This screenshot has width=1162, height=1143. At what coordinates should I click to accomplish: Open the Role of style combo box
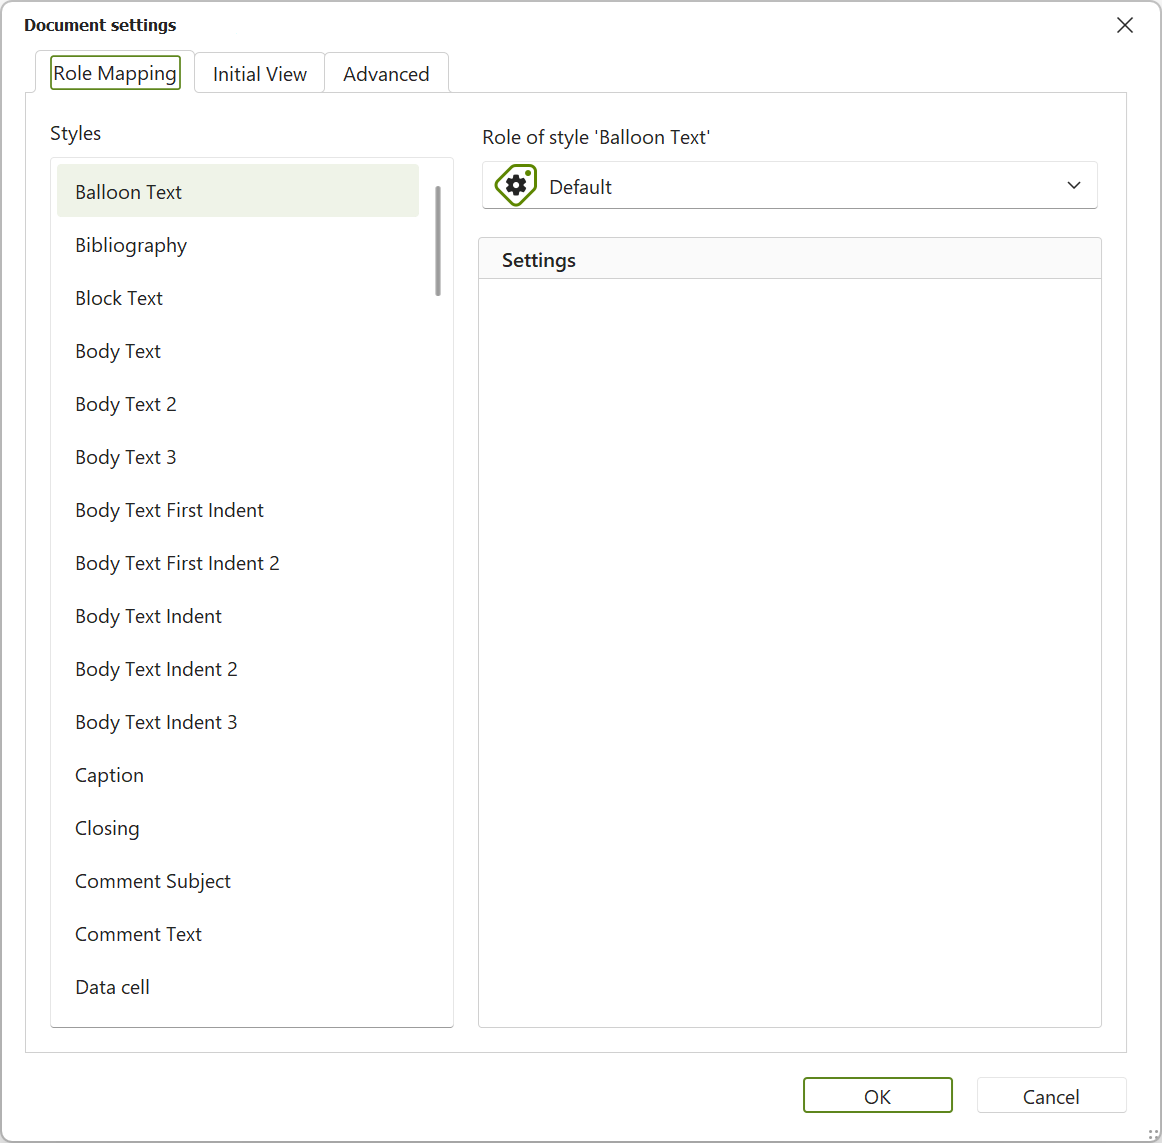pyautogui.click(x=789, y=185)
